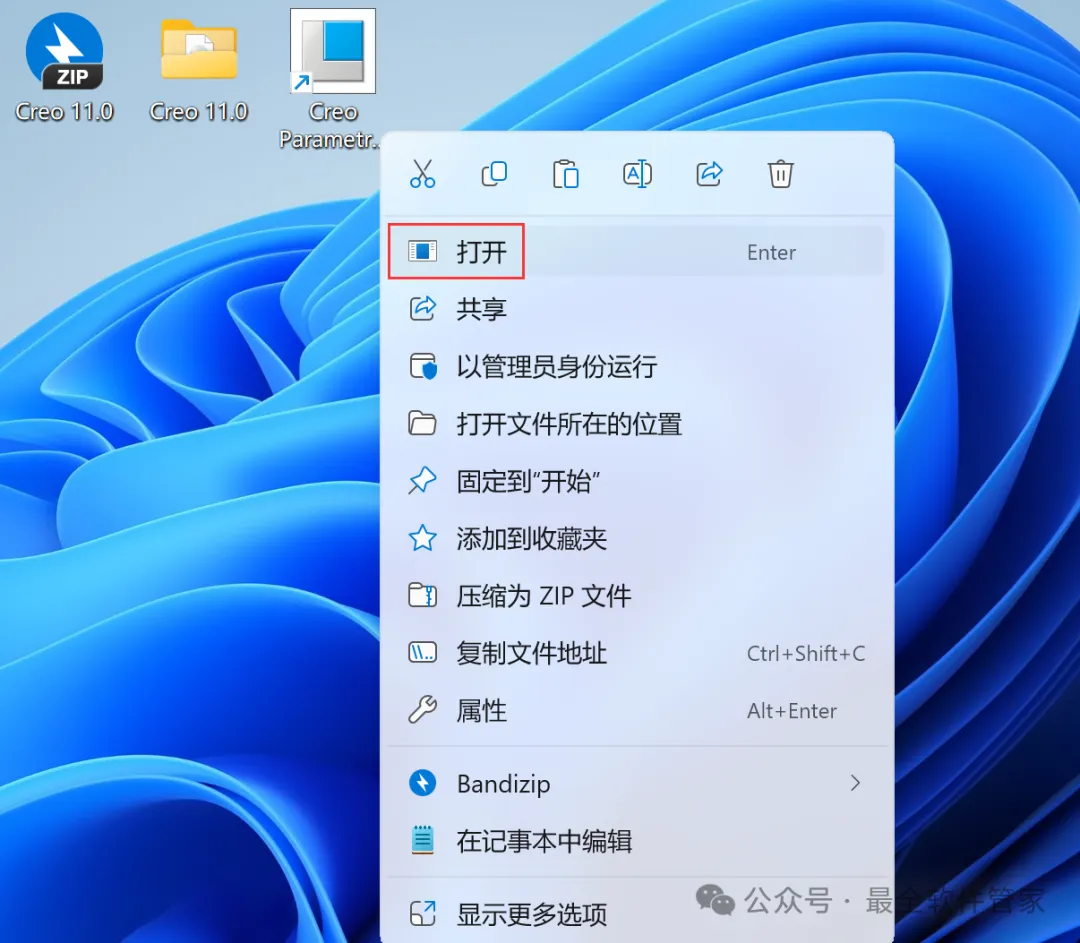Click the Creo 11.0 folder icon

(199, 48)
